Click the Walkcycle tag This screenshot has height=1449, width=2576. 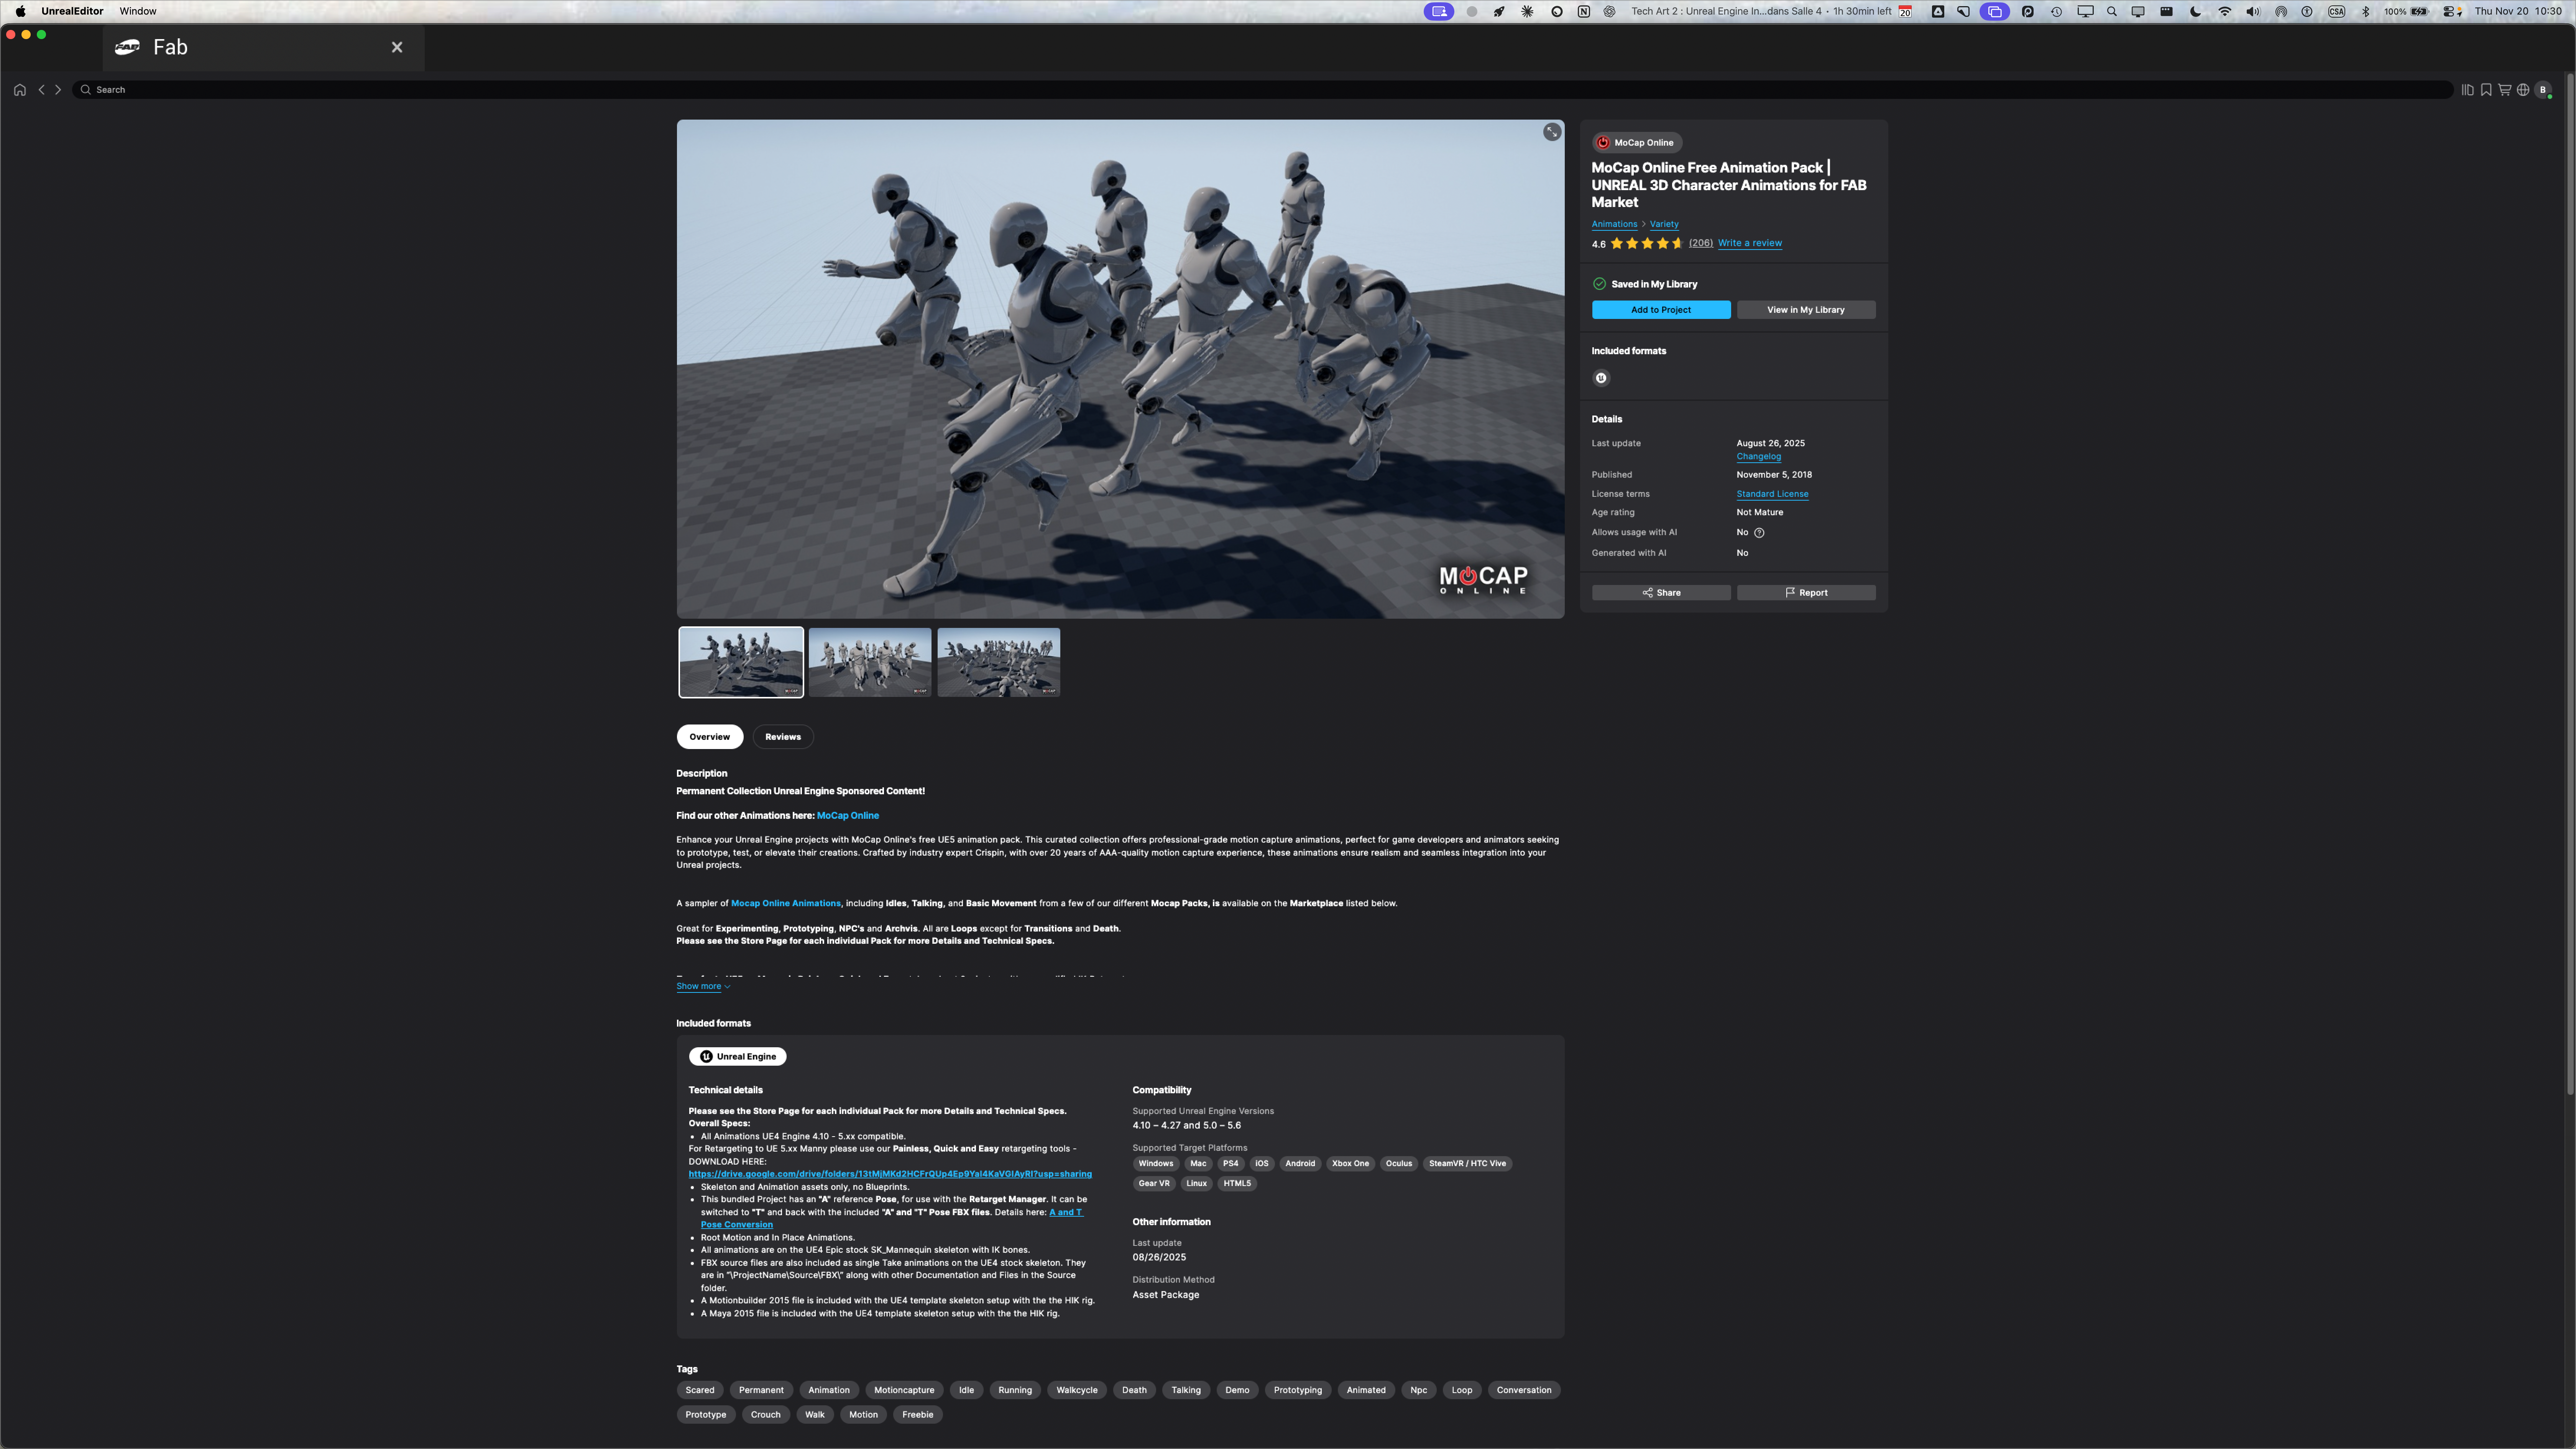1077,1390
